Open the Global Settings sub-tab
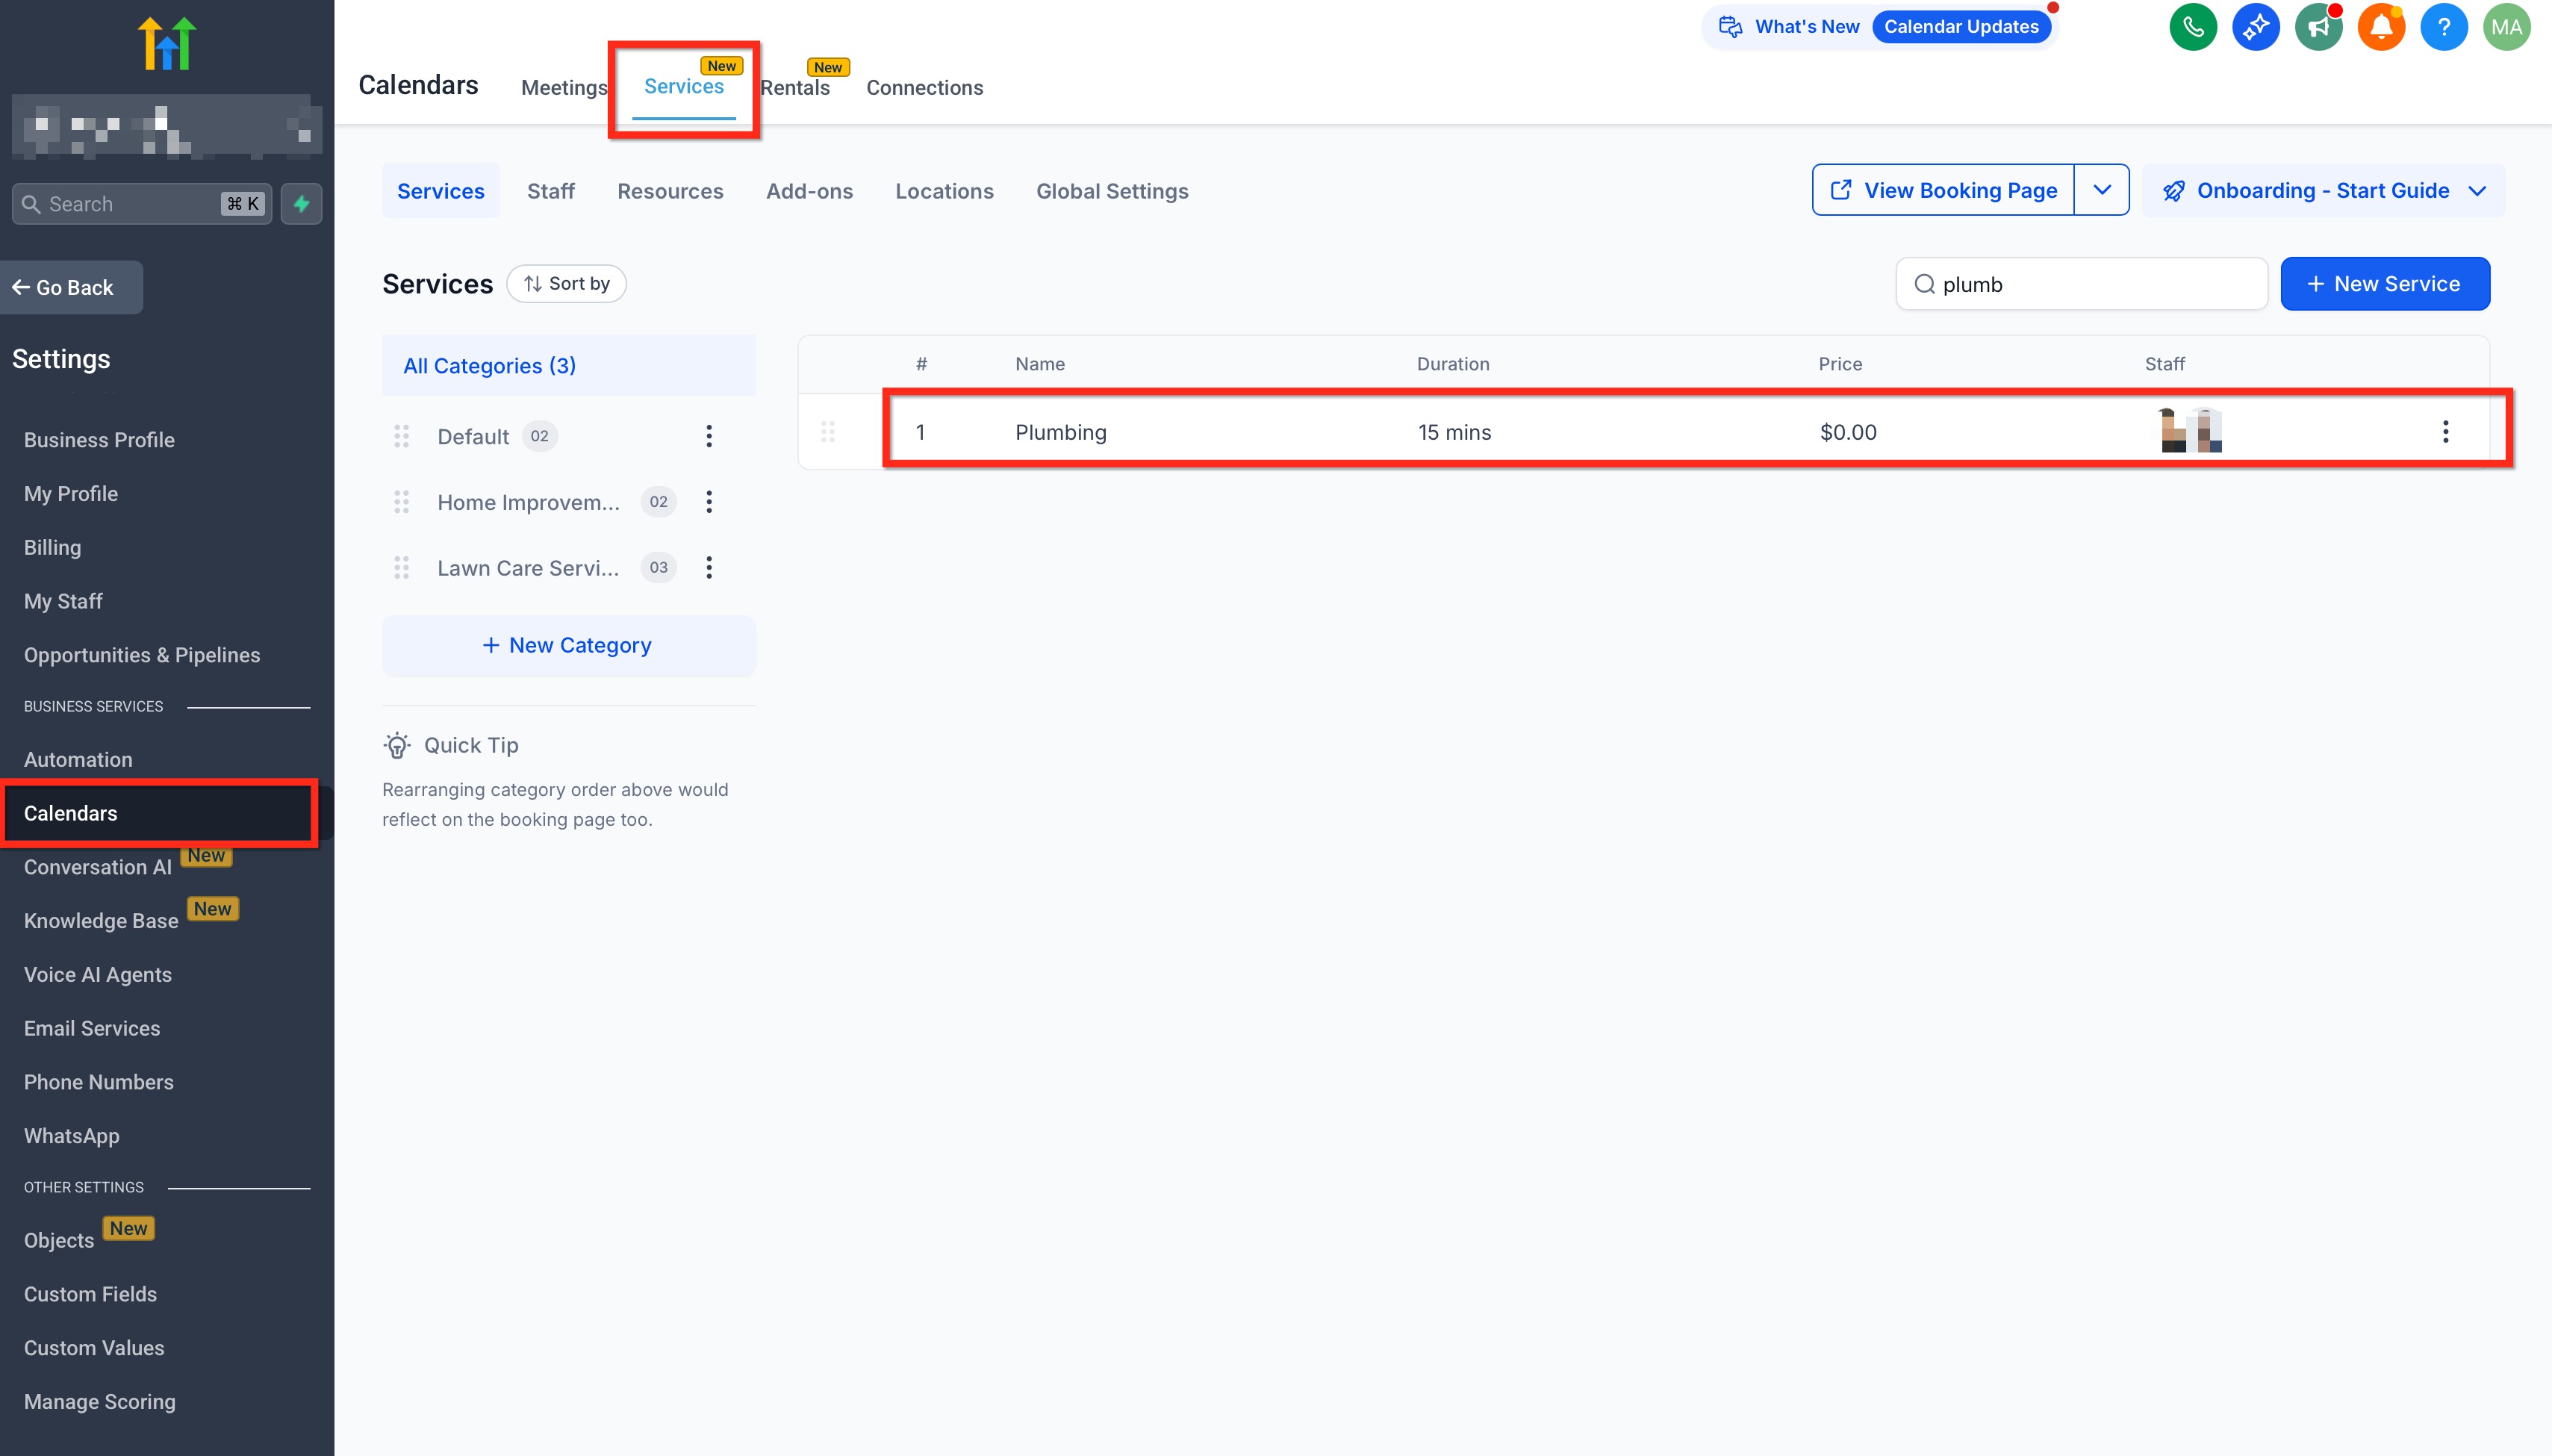 click(x=1111, y=191)
